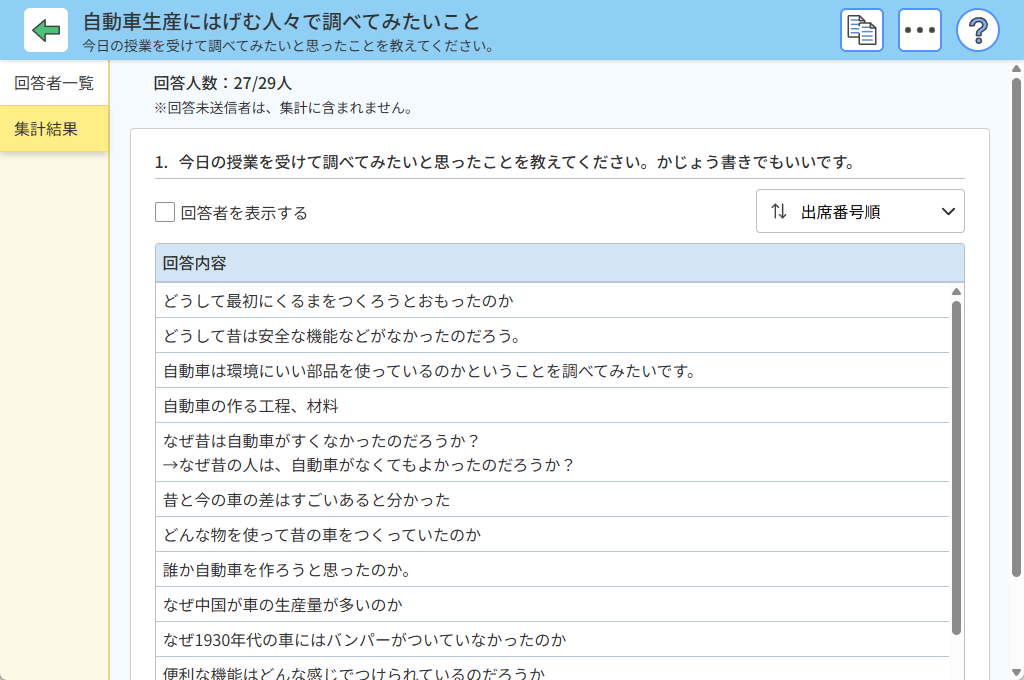This screenshot has width=1024, height=680.
Task: Click the page scrollbar's top arrow
Action: [x=1016, y=69]
